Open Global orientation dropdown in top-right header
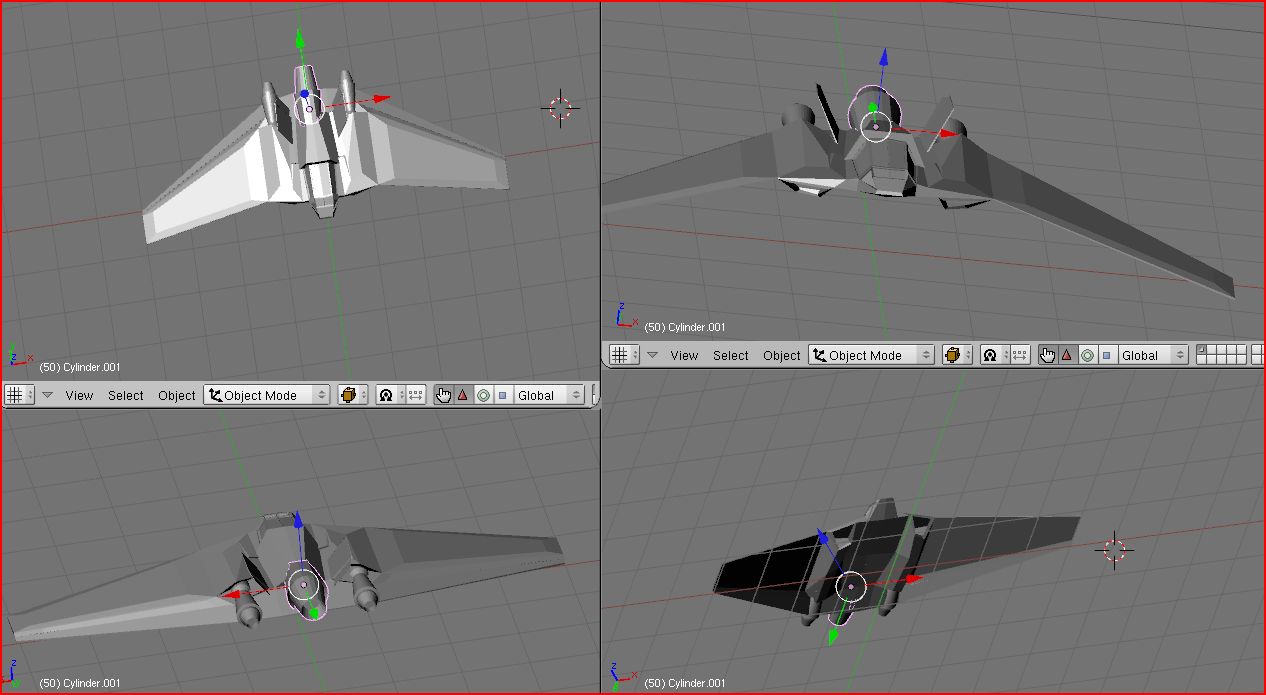 pyautogui.click(x=1152, y=355)
